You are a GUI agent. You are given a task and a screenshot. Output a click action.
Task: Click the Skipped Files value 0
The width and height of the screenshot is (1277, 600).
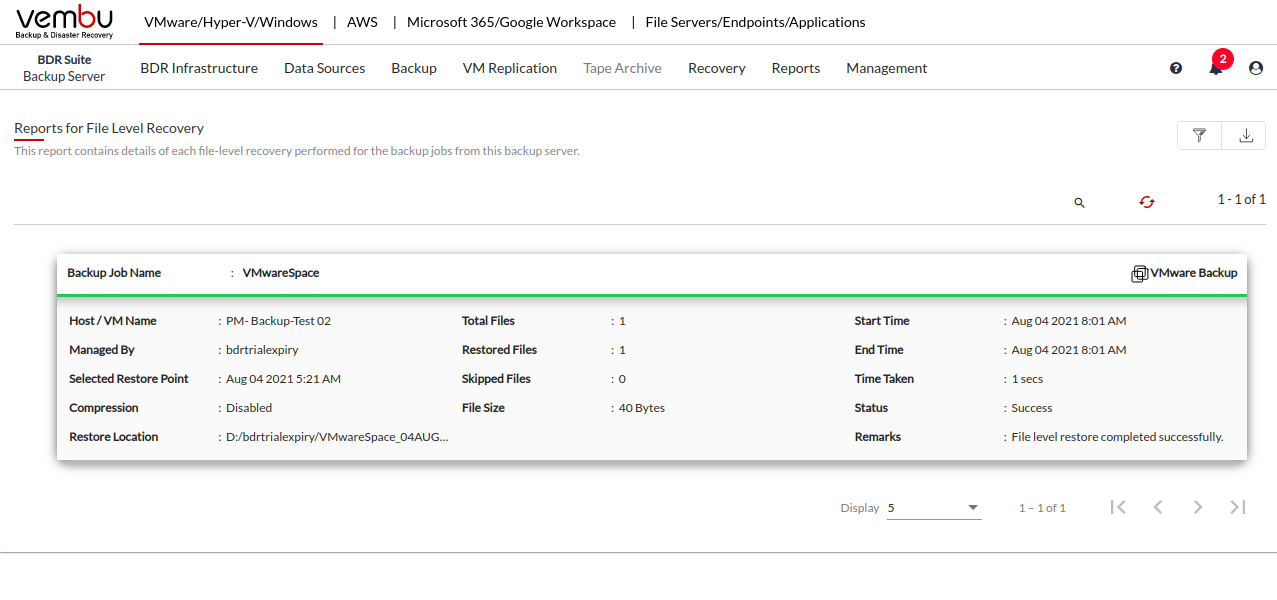click(x=622, y=379)
